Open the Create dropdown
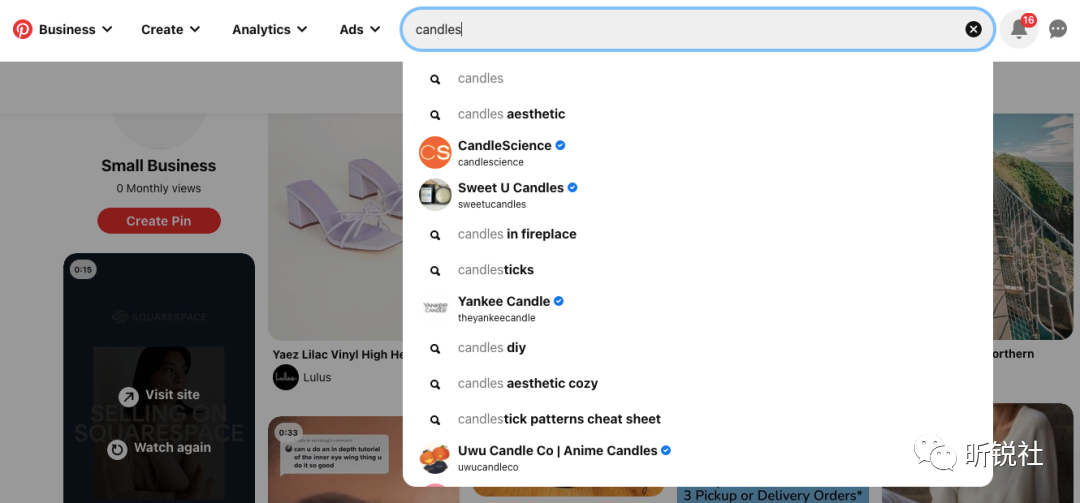 point(170,29)
